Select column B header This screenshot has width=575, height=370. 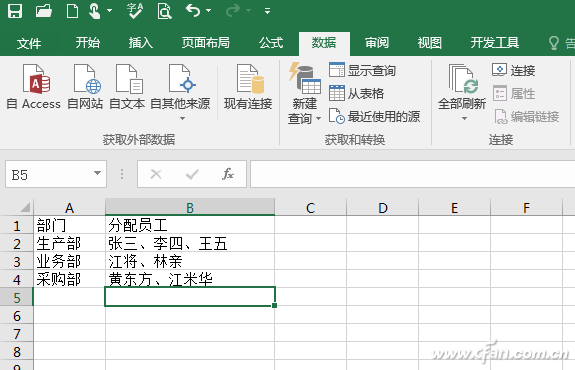click(x=190, y=208)
